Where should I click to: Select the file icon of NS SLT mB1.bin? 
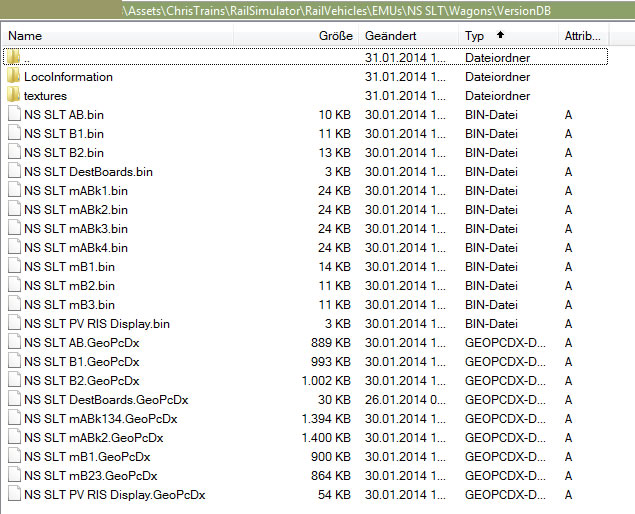click(x=14, y=266)
